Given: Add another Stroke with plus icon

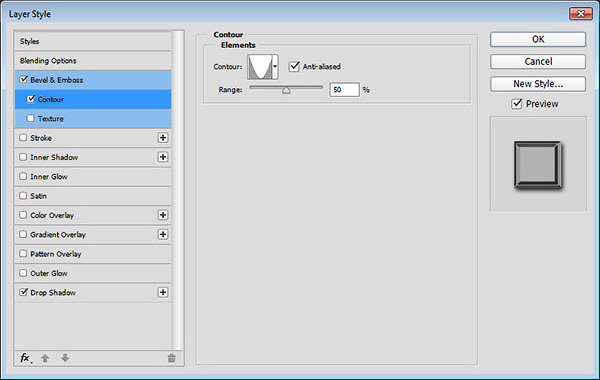Looking at the screenshot, I should [163, 138].
